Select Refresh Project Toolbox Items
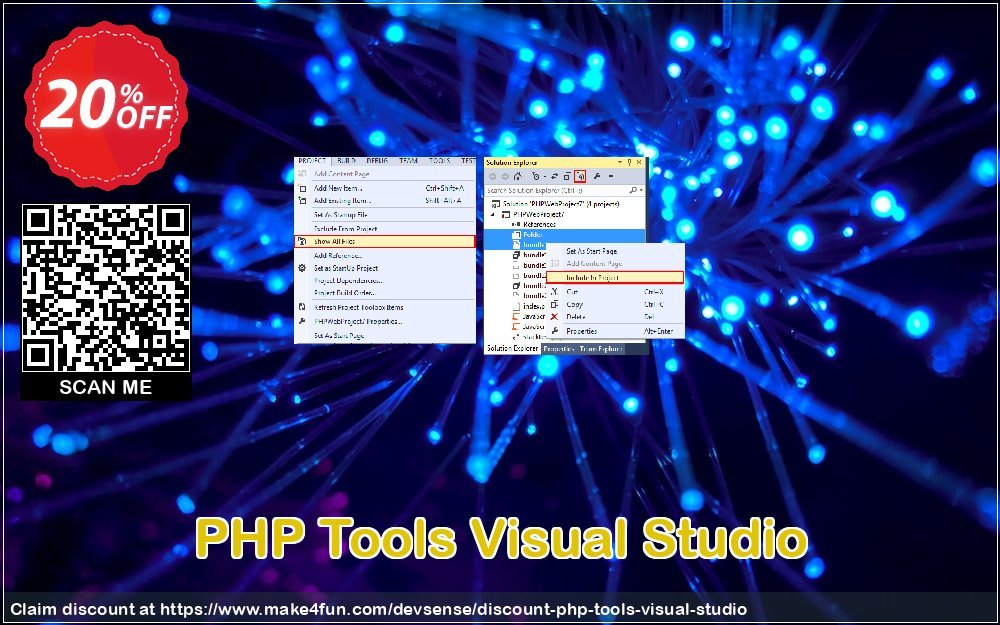This screenshot has width=1000, height=625. [385, 307]
